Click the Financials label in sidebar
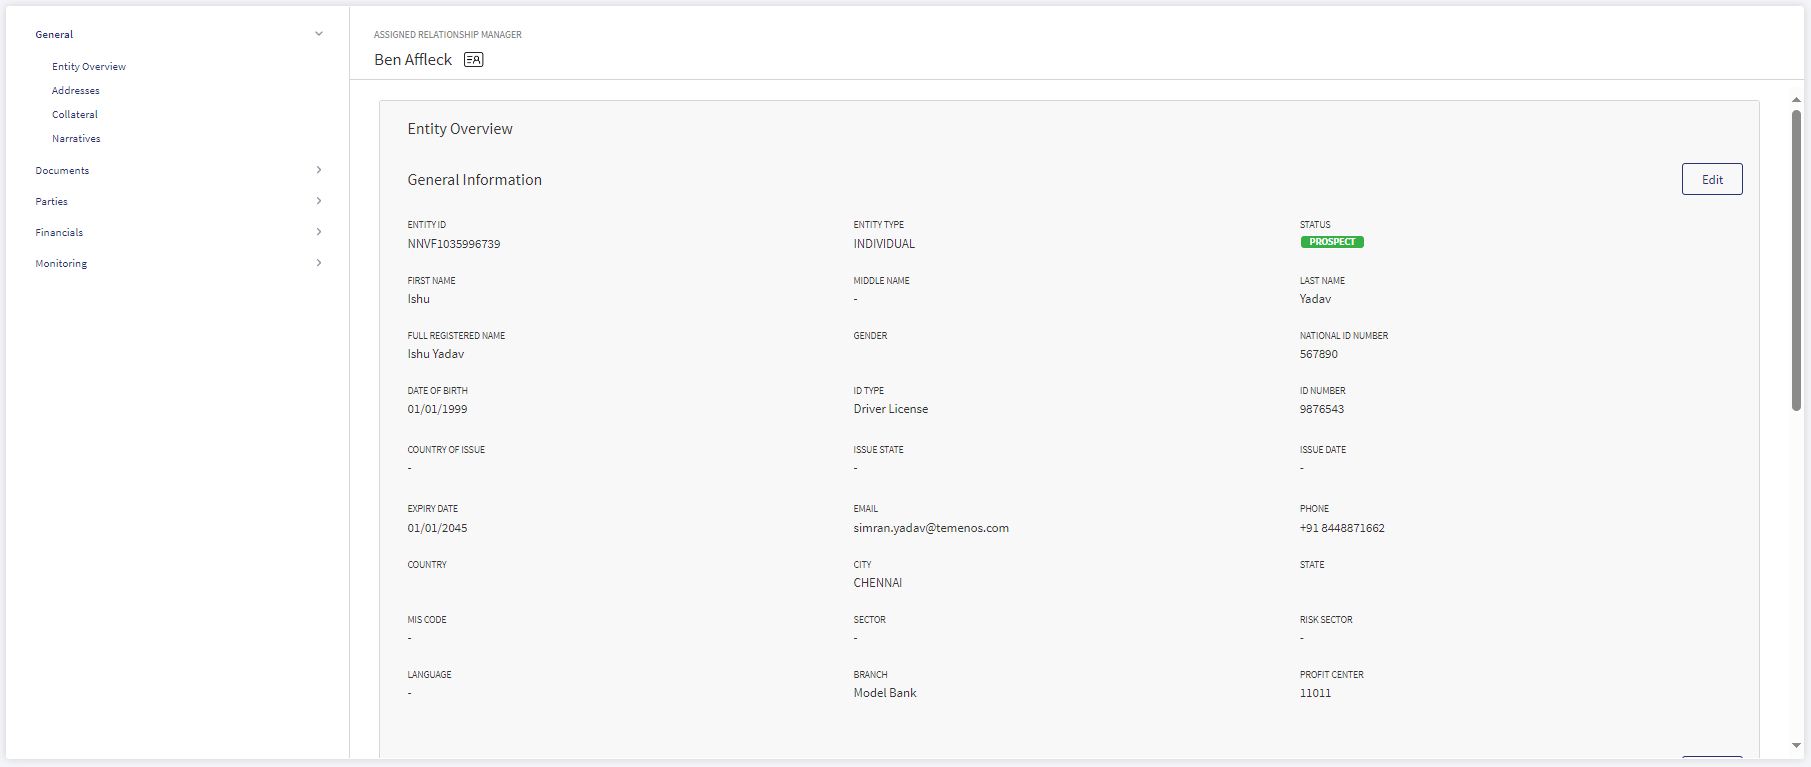Screen dimensions: 1811x767 pyautogui.click(x=59, y=233)
